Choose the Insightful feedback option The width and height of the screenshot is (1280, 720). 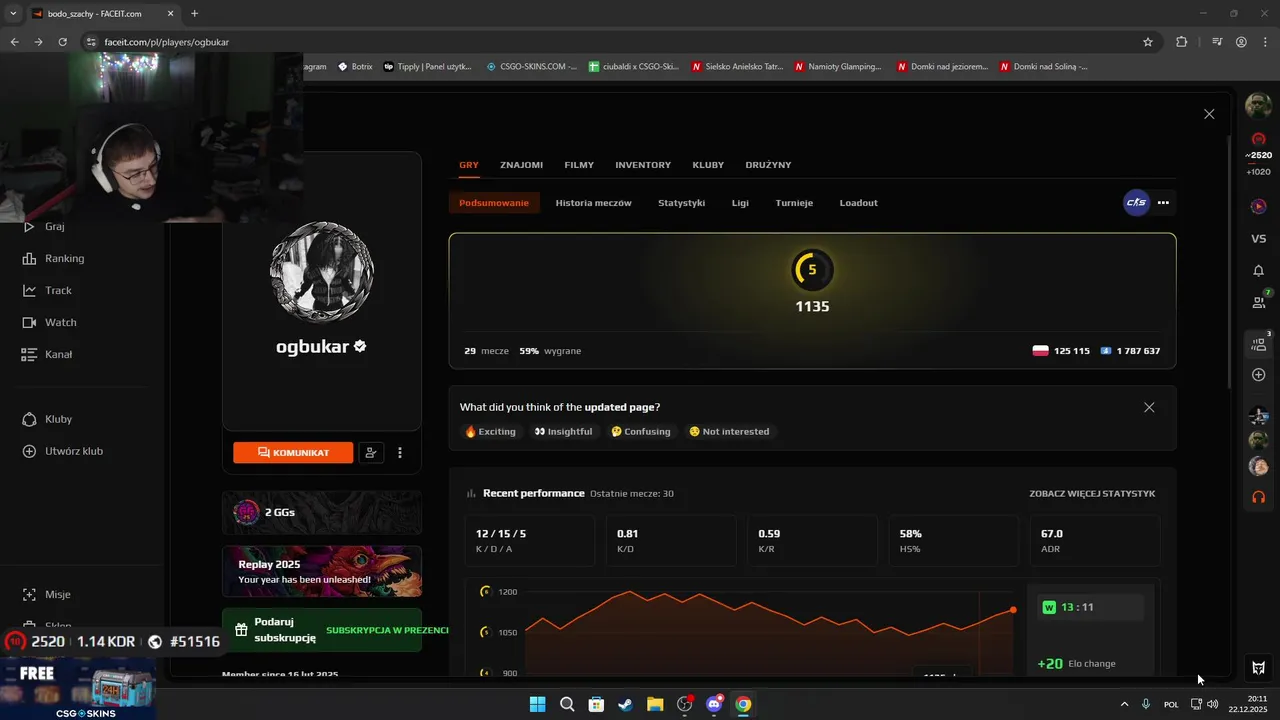563,432
